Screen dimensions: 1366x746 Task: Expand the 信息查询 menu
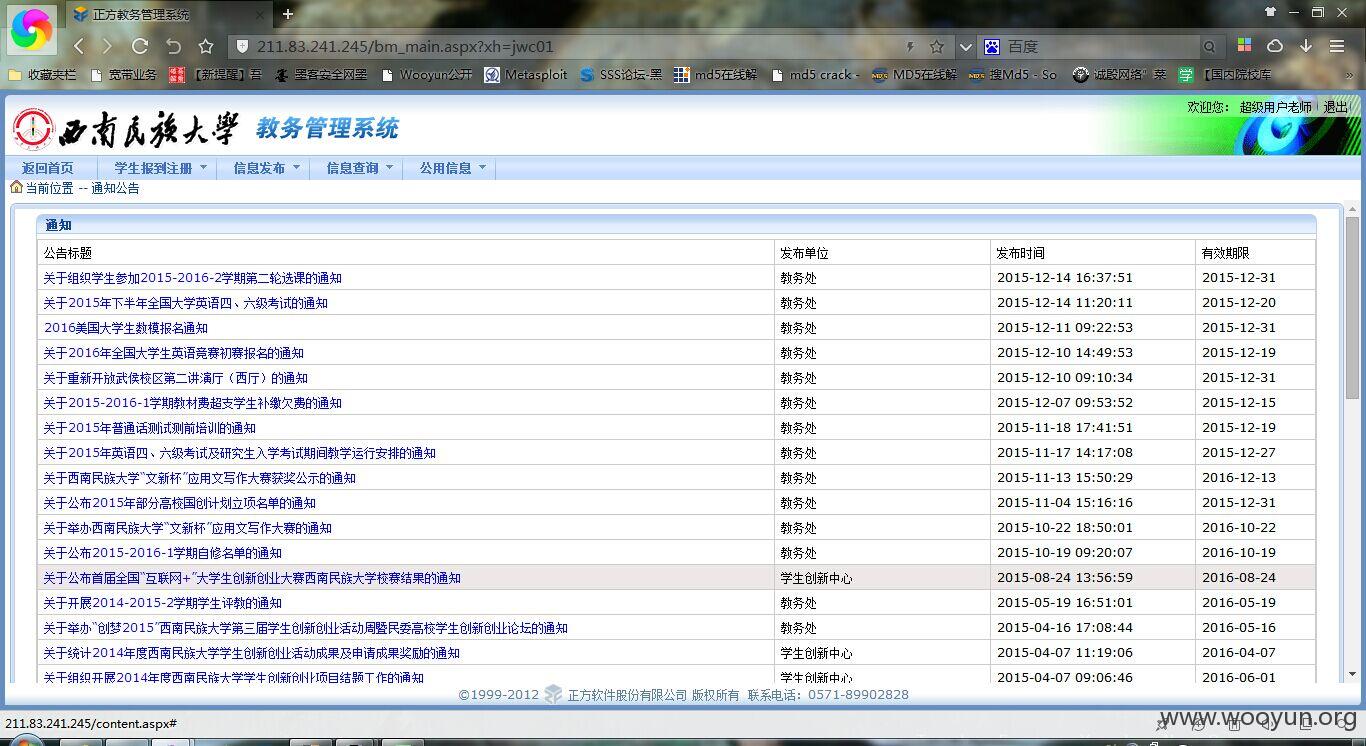(360, 168)
